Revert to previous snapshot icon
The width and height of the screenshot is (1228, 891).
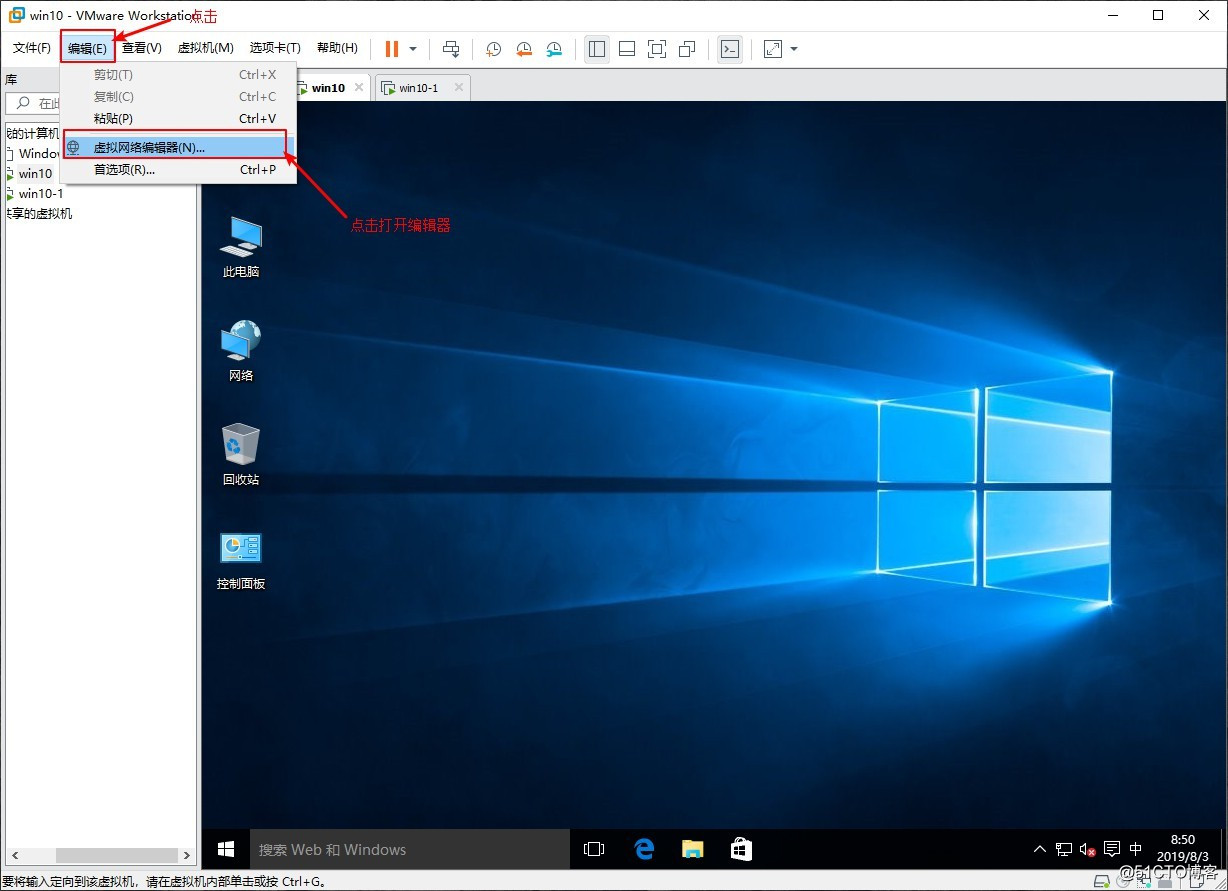[x=523, y=48]
